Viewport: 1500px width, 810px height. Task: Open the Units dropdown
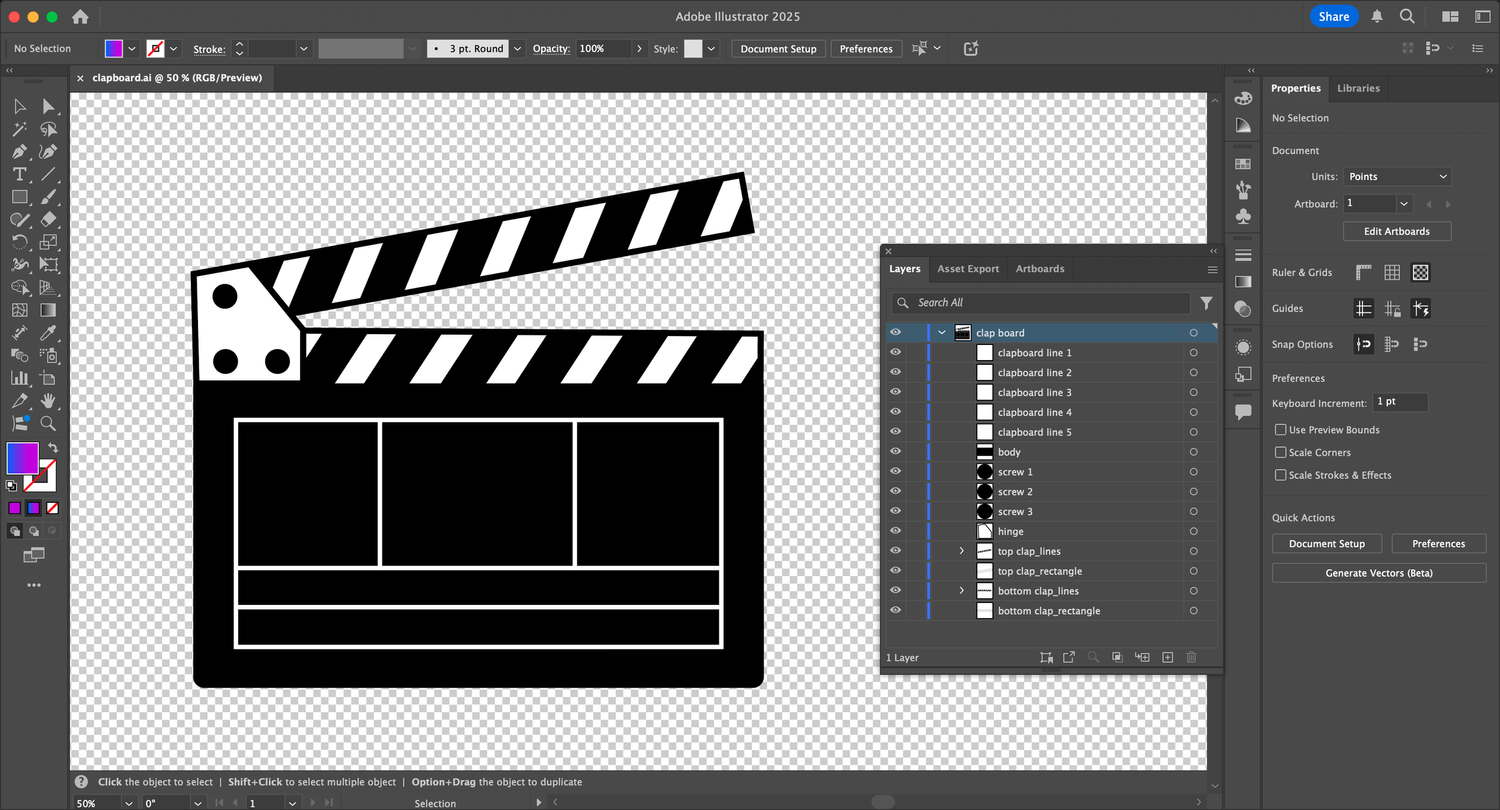tap(1397, 176)
